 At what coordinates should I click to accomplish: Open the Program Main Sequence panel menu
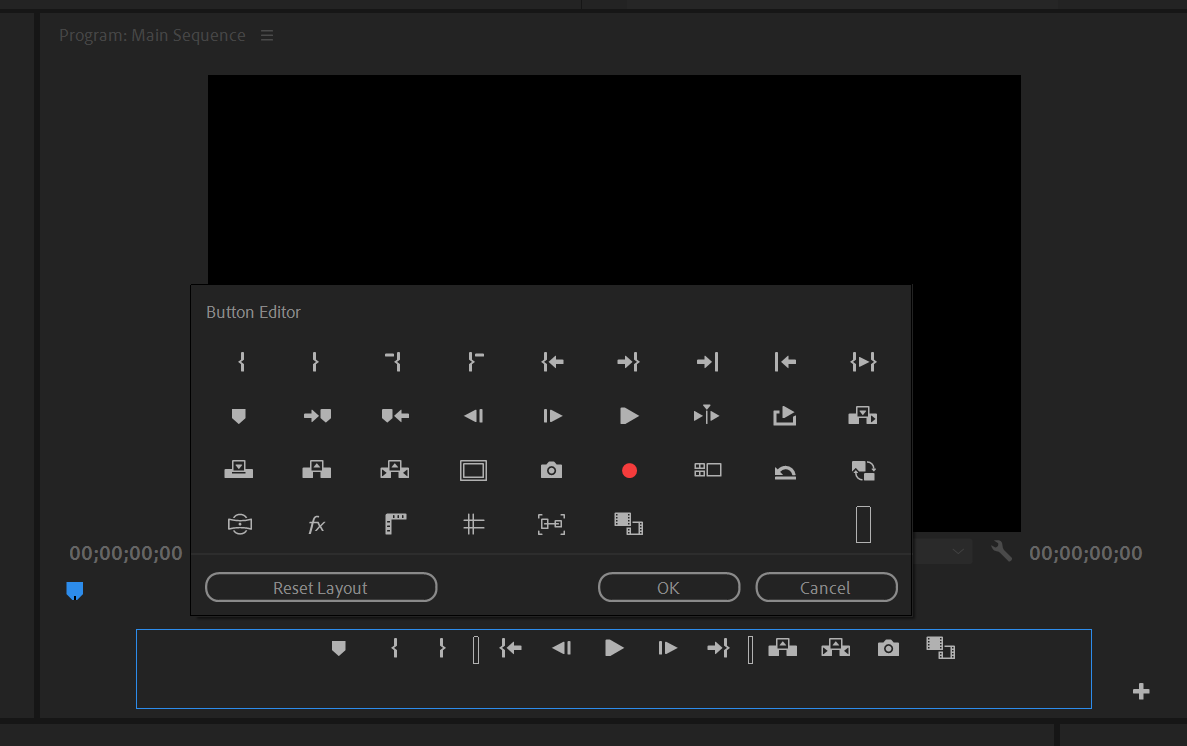[x=267, y=36]
